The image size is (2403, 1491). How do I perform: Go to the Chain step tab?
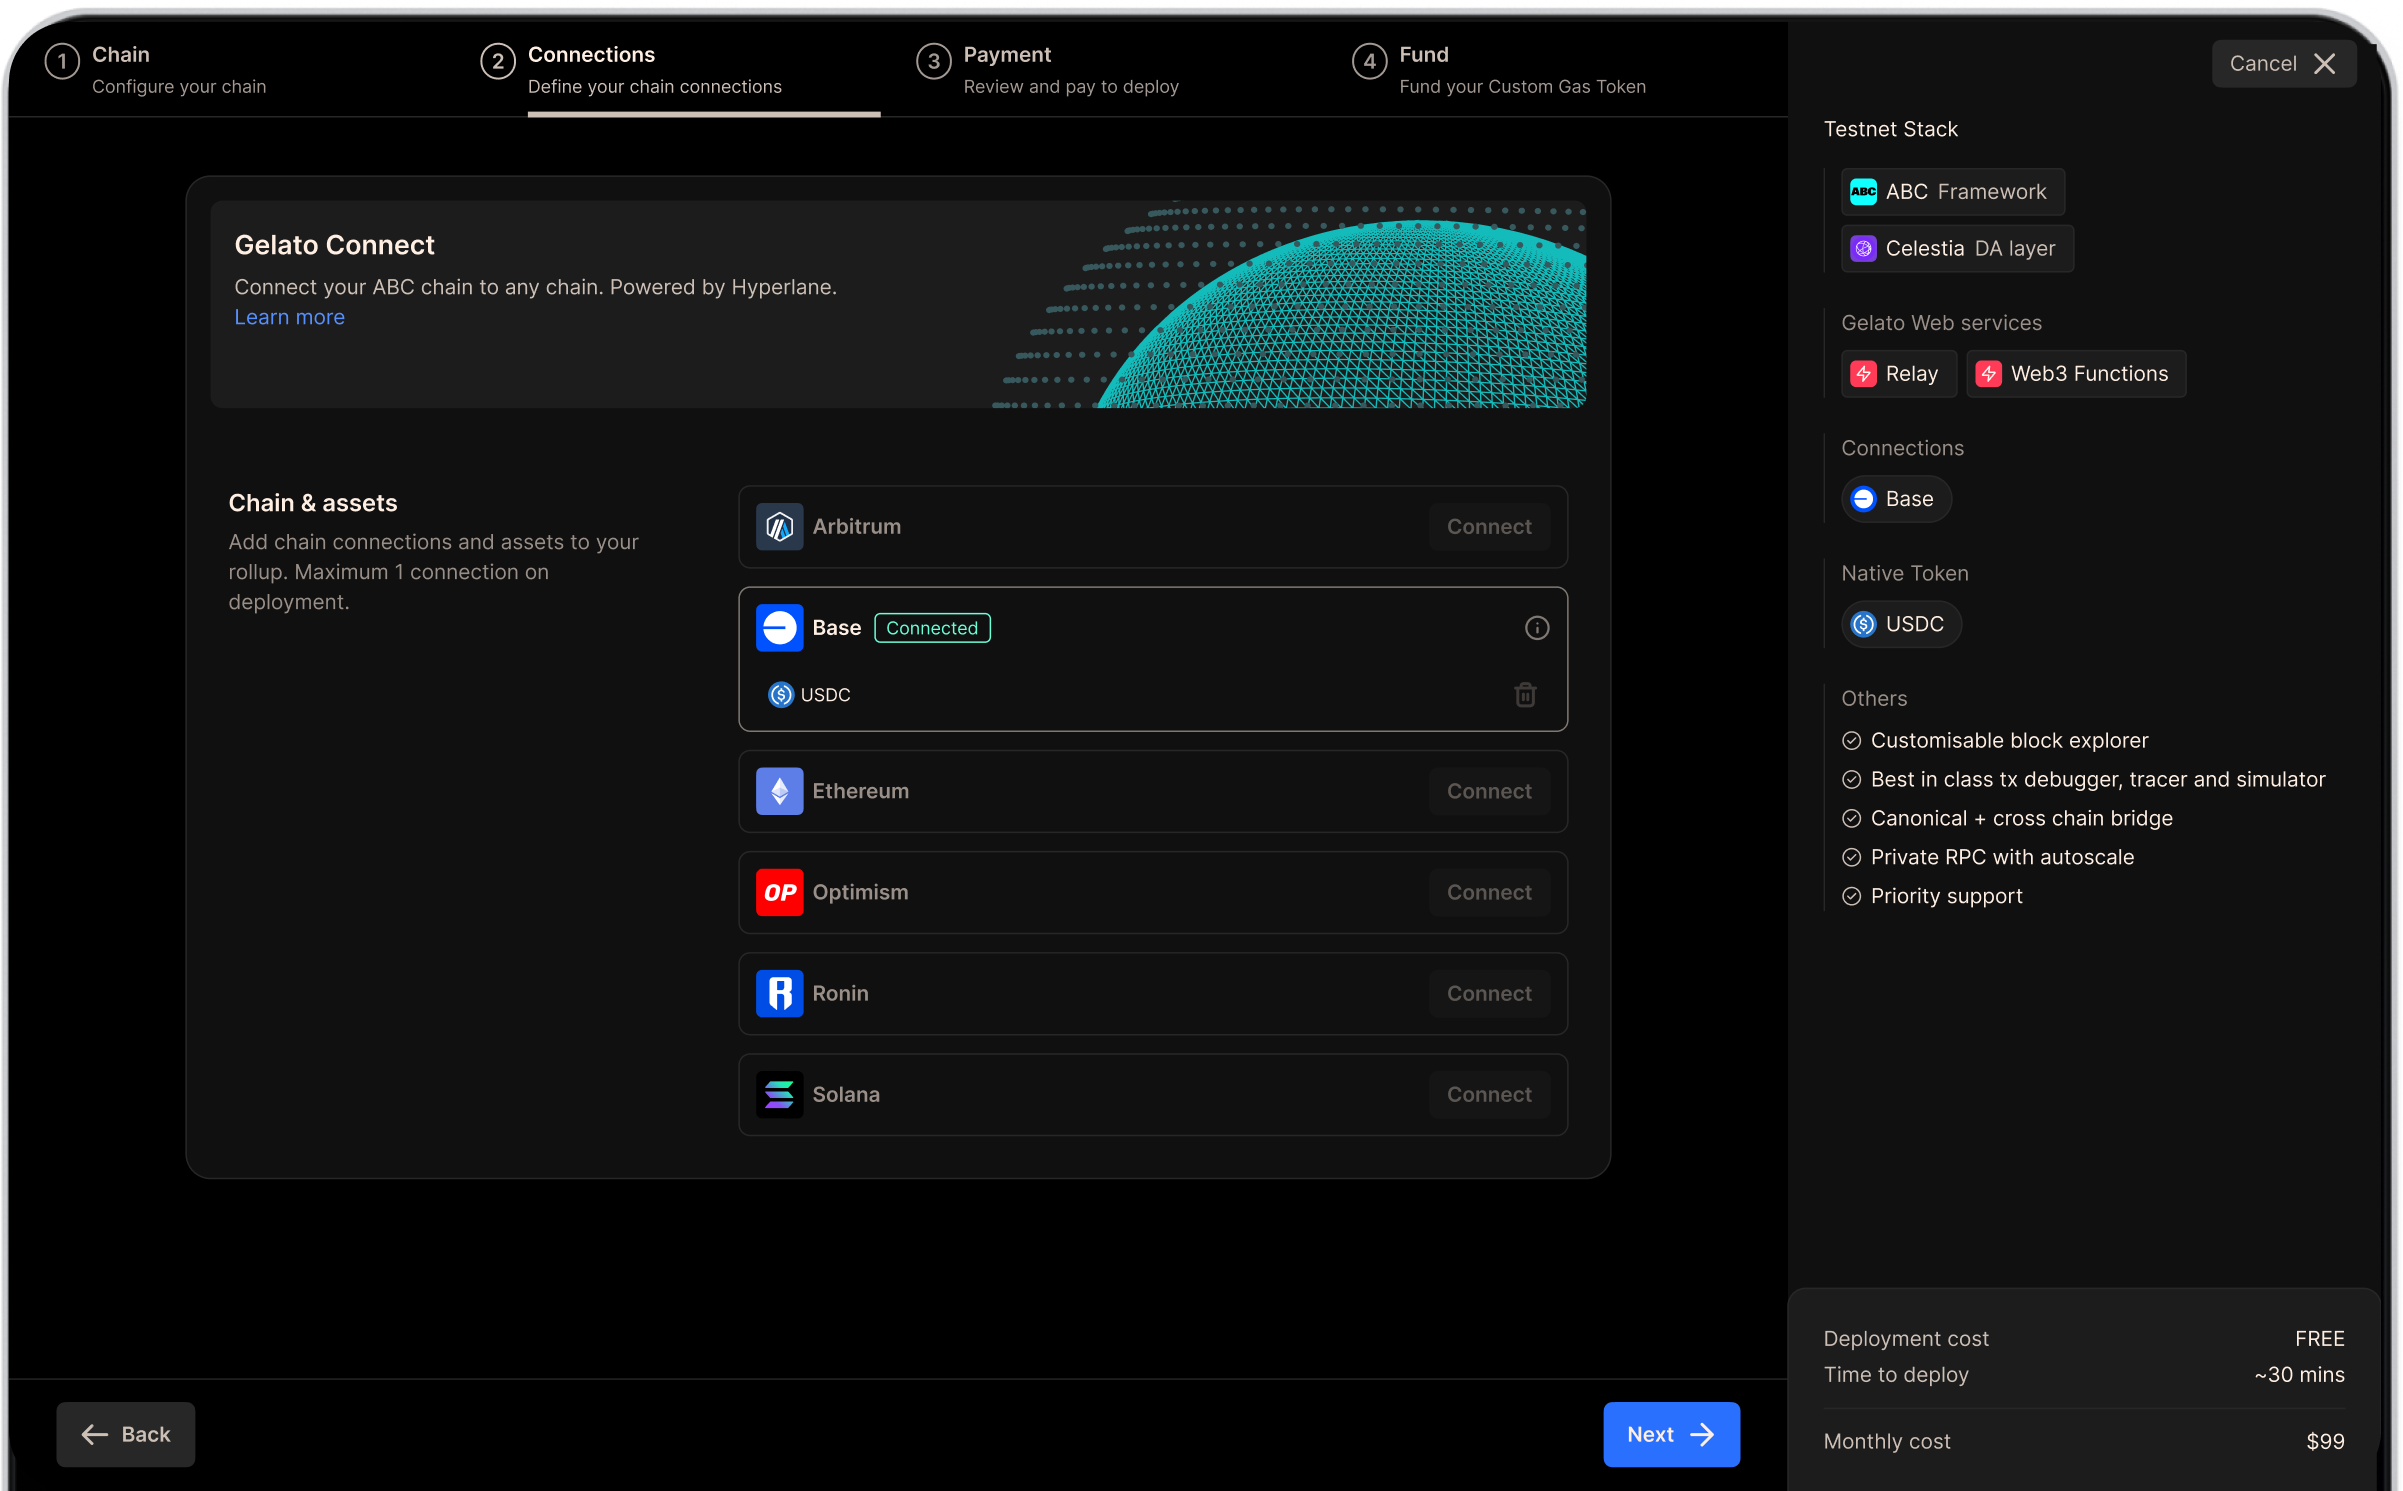click(155, 70)
